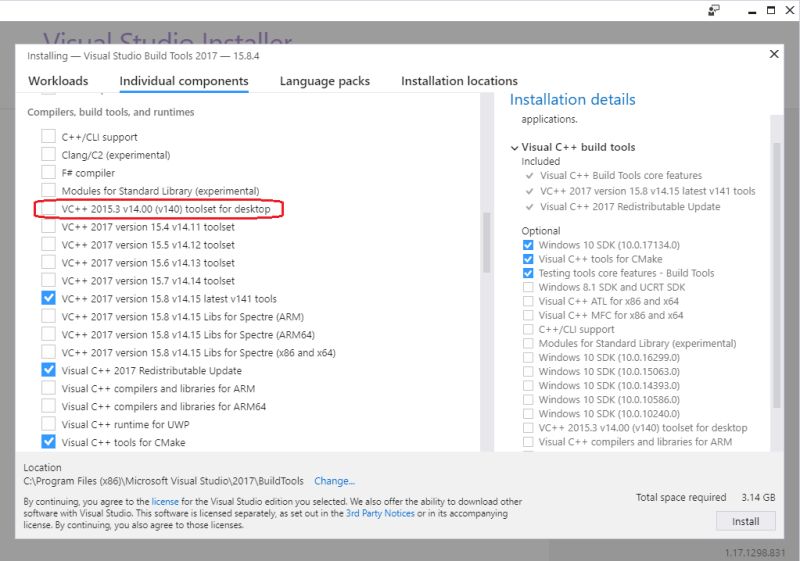Check C++/CLI support in Installation details
This screenshot has width=800, height=561.
pos(528,329)
